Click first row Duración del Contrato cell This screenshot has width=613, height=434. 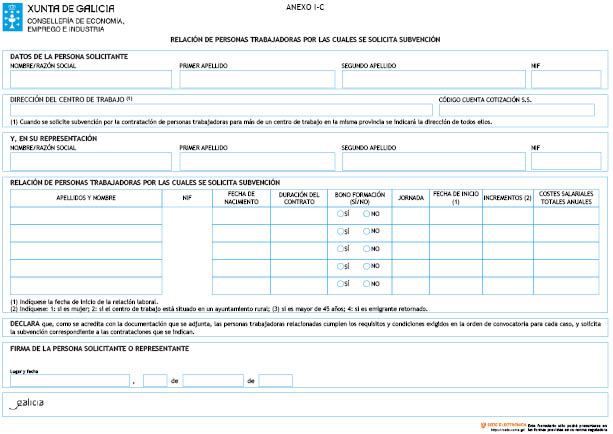(298, 214)
